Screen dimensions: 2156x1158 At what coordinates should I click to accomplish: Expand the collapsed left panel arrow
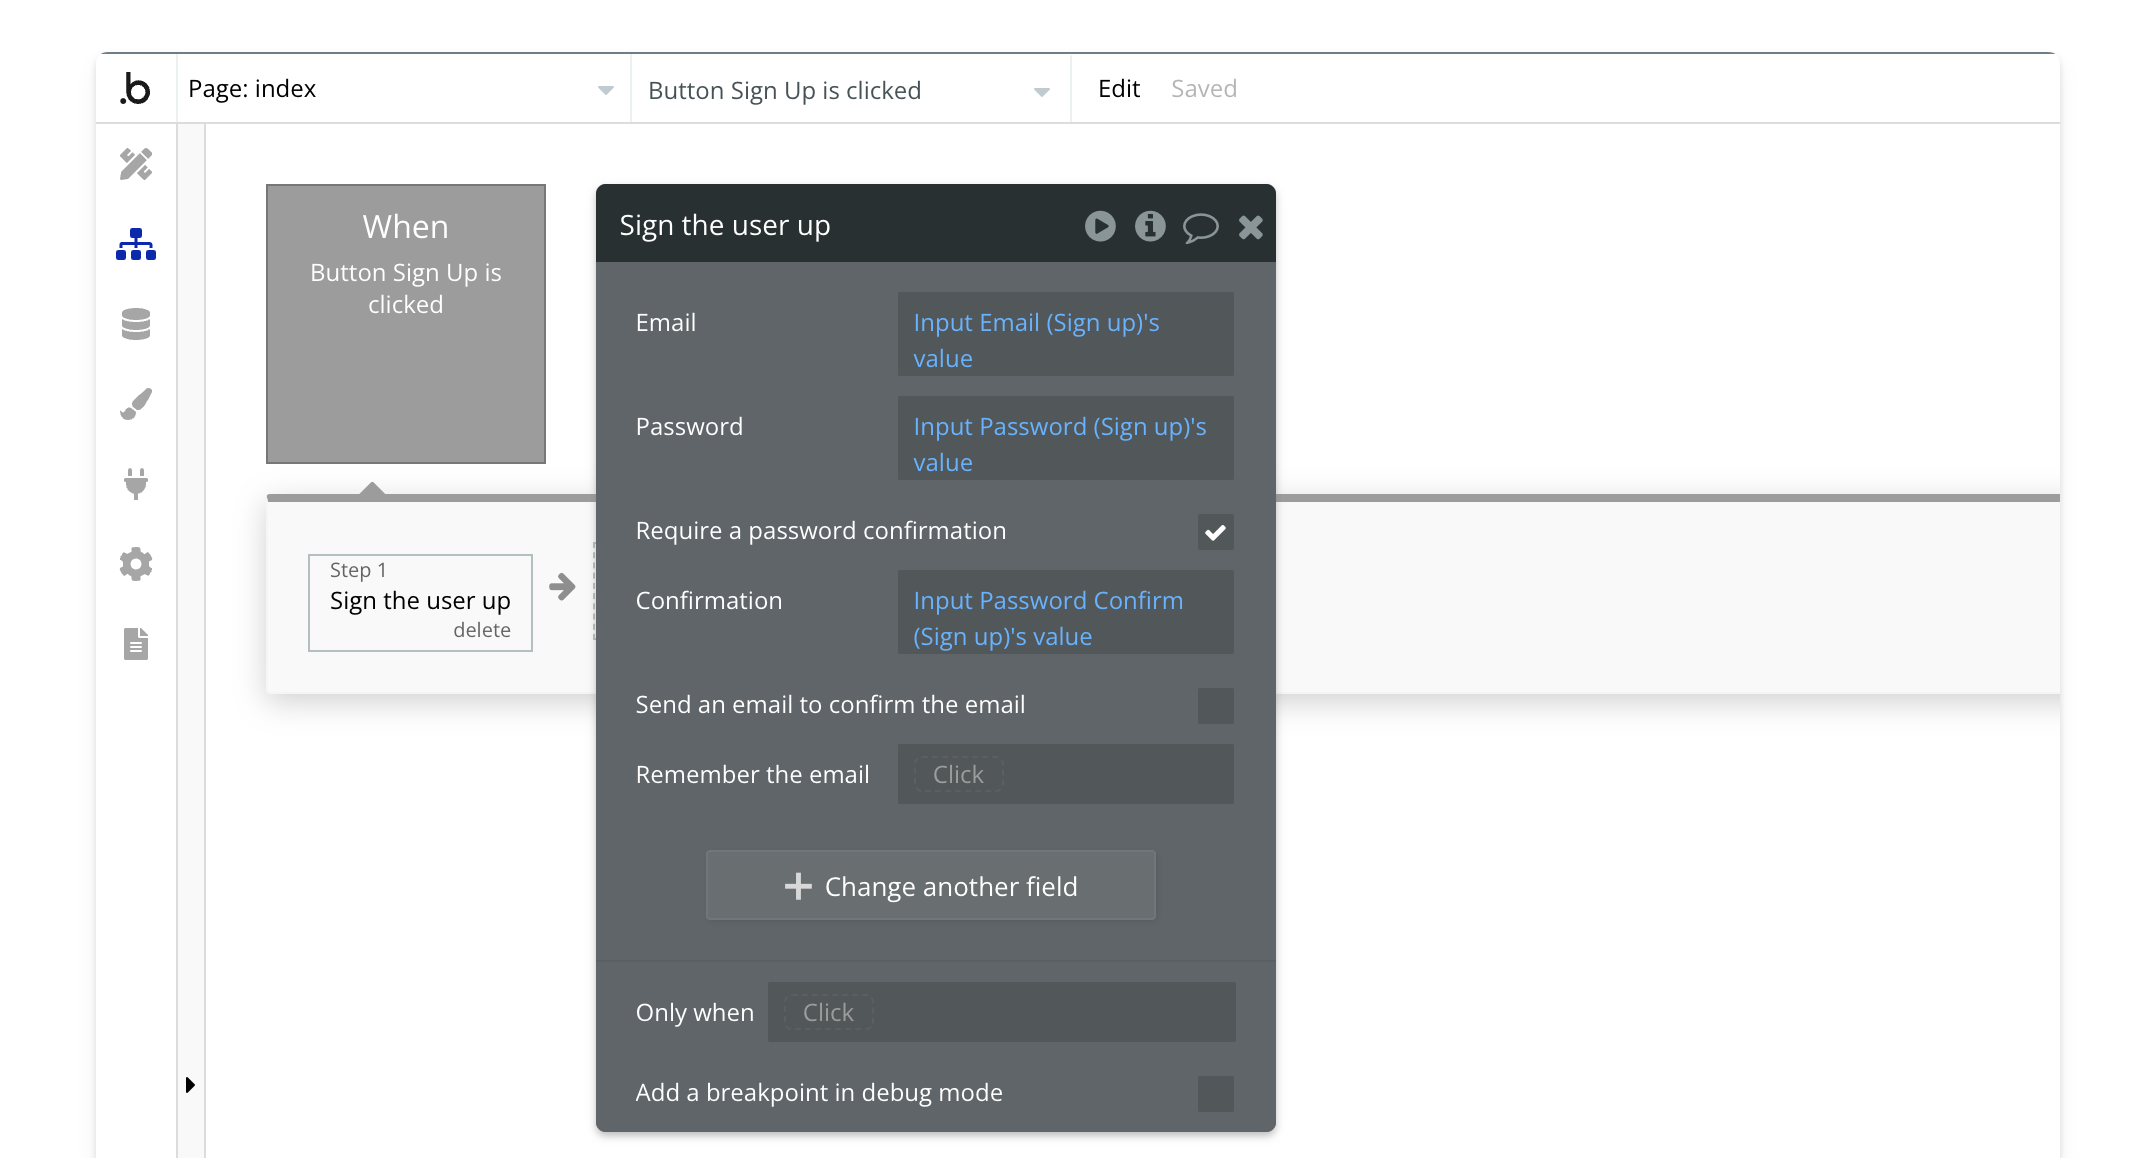point(190,1085)
